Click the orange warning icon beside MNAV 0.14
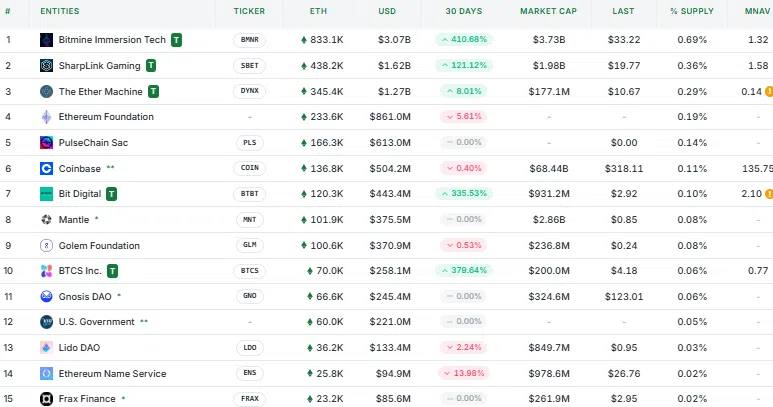The width and height of the screenshot is (773, 407). click(x=769, y=92)
